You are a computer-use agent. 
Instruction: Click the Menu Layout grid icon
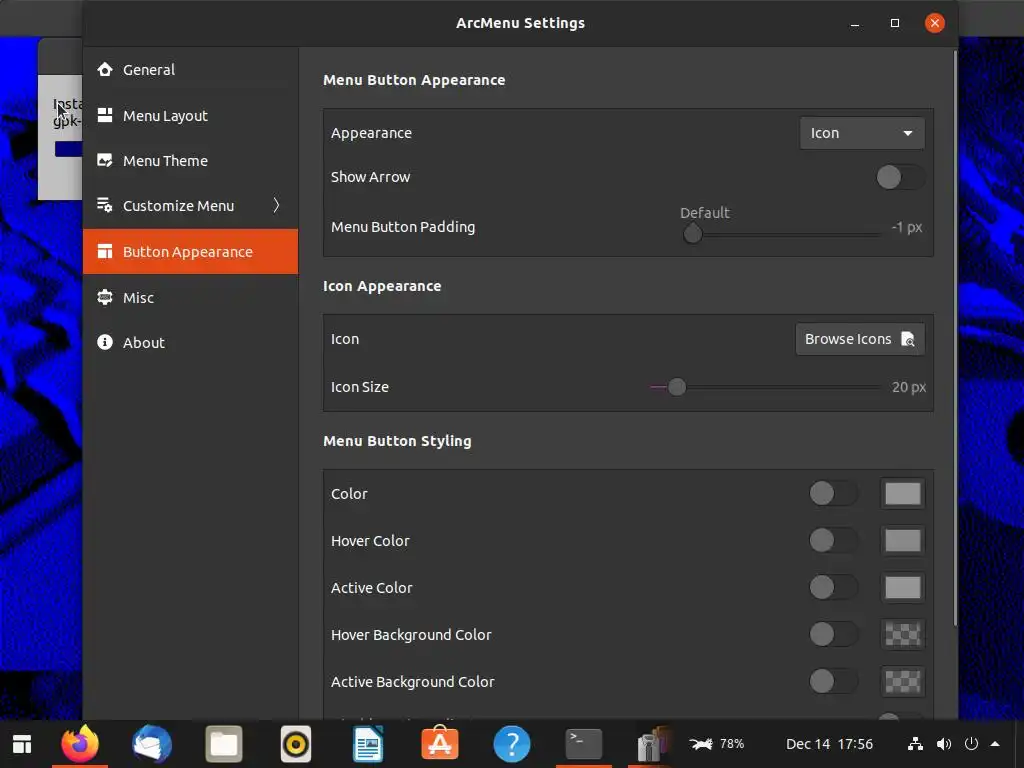[x=104, y=116]
